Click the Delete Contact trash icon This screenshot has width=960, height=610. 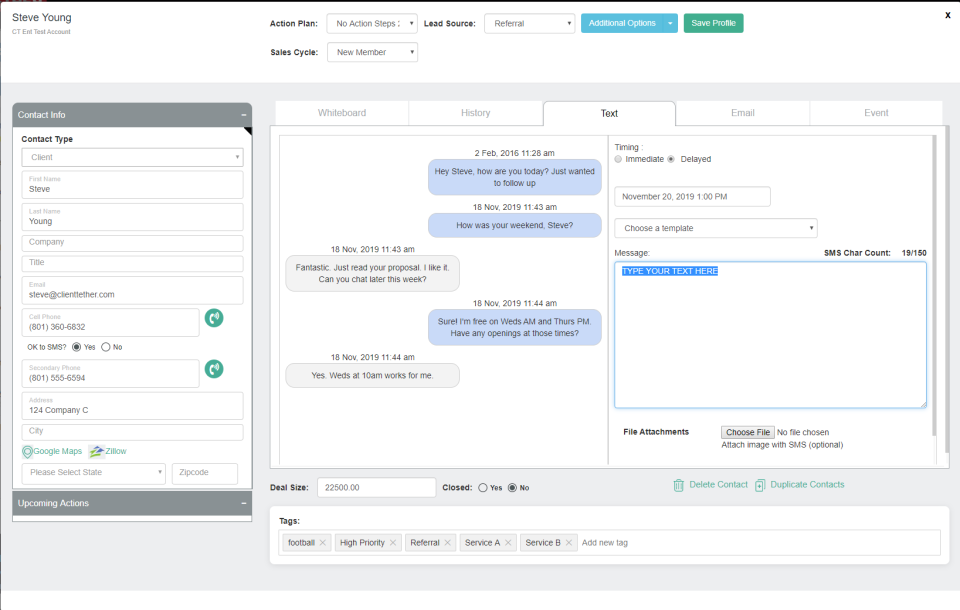pos(679,484)
